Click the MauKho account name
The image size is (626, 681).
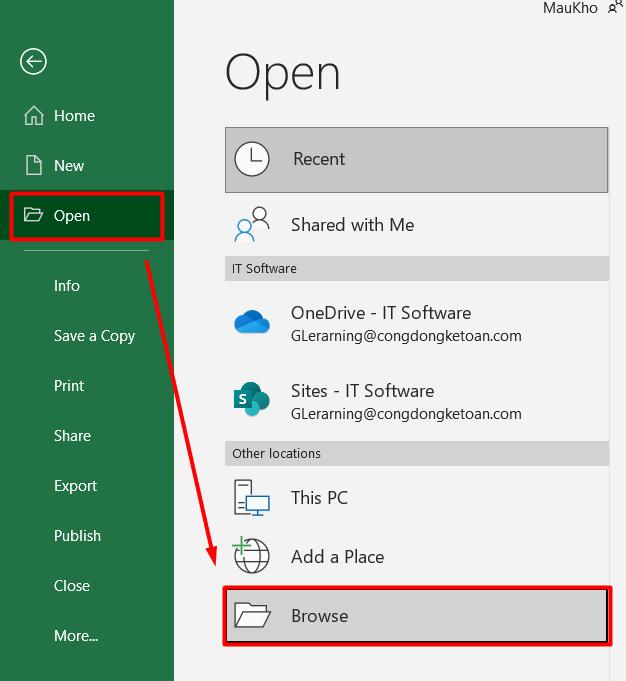coord(570,7)
